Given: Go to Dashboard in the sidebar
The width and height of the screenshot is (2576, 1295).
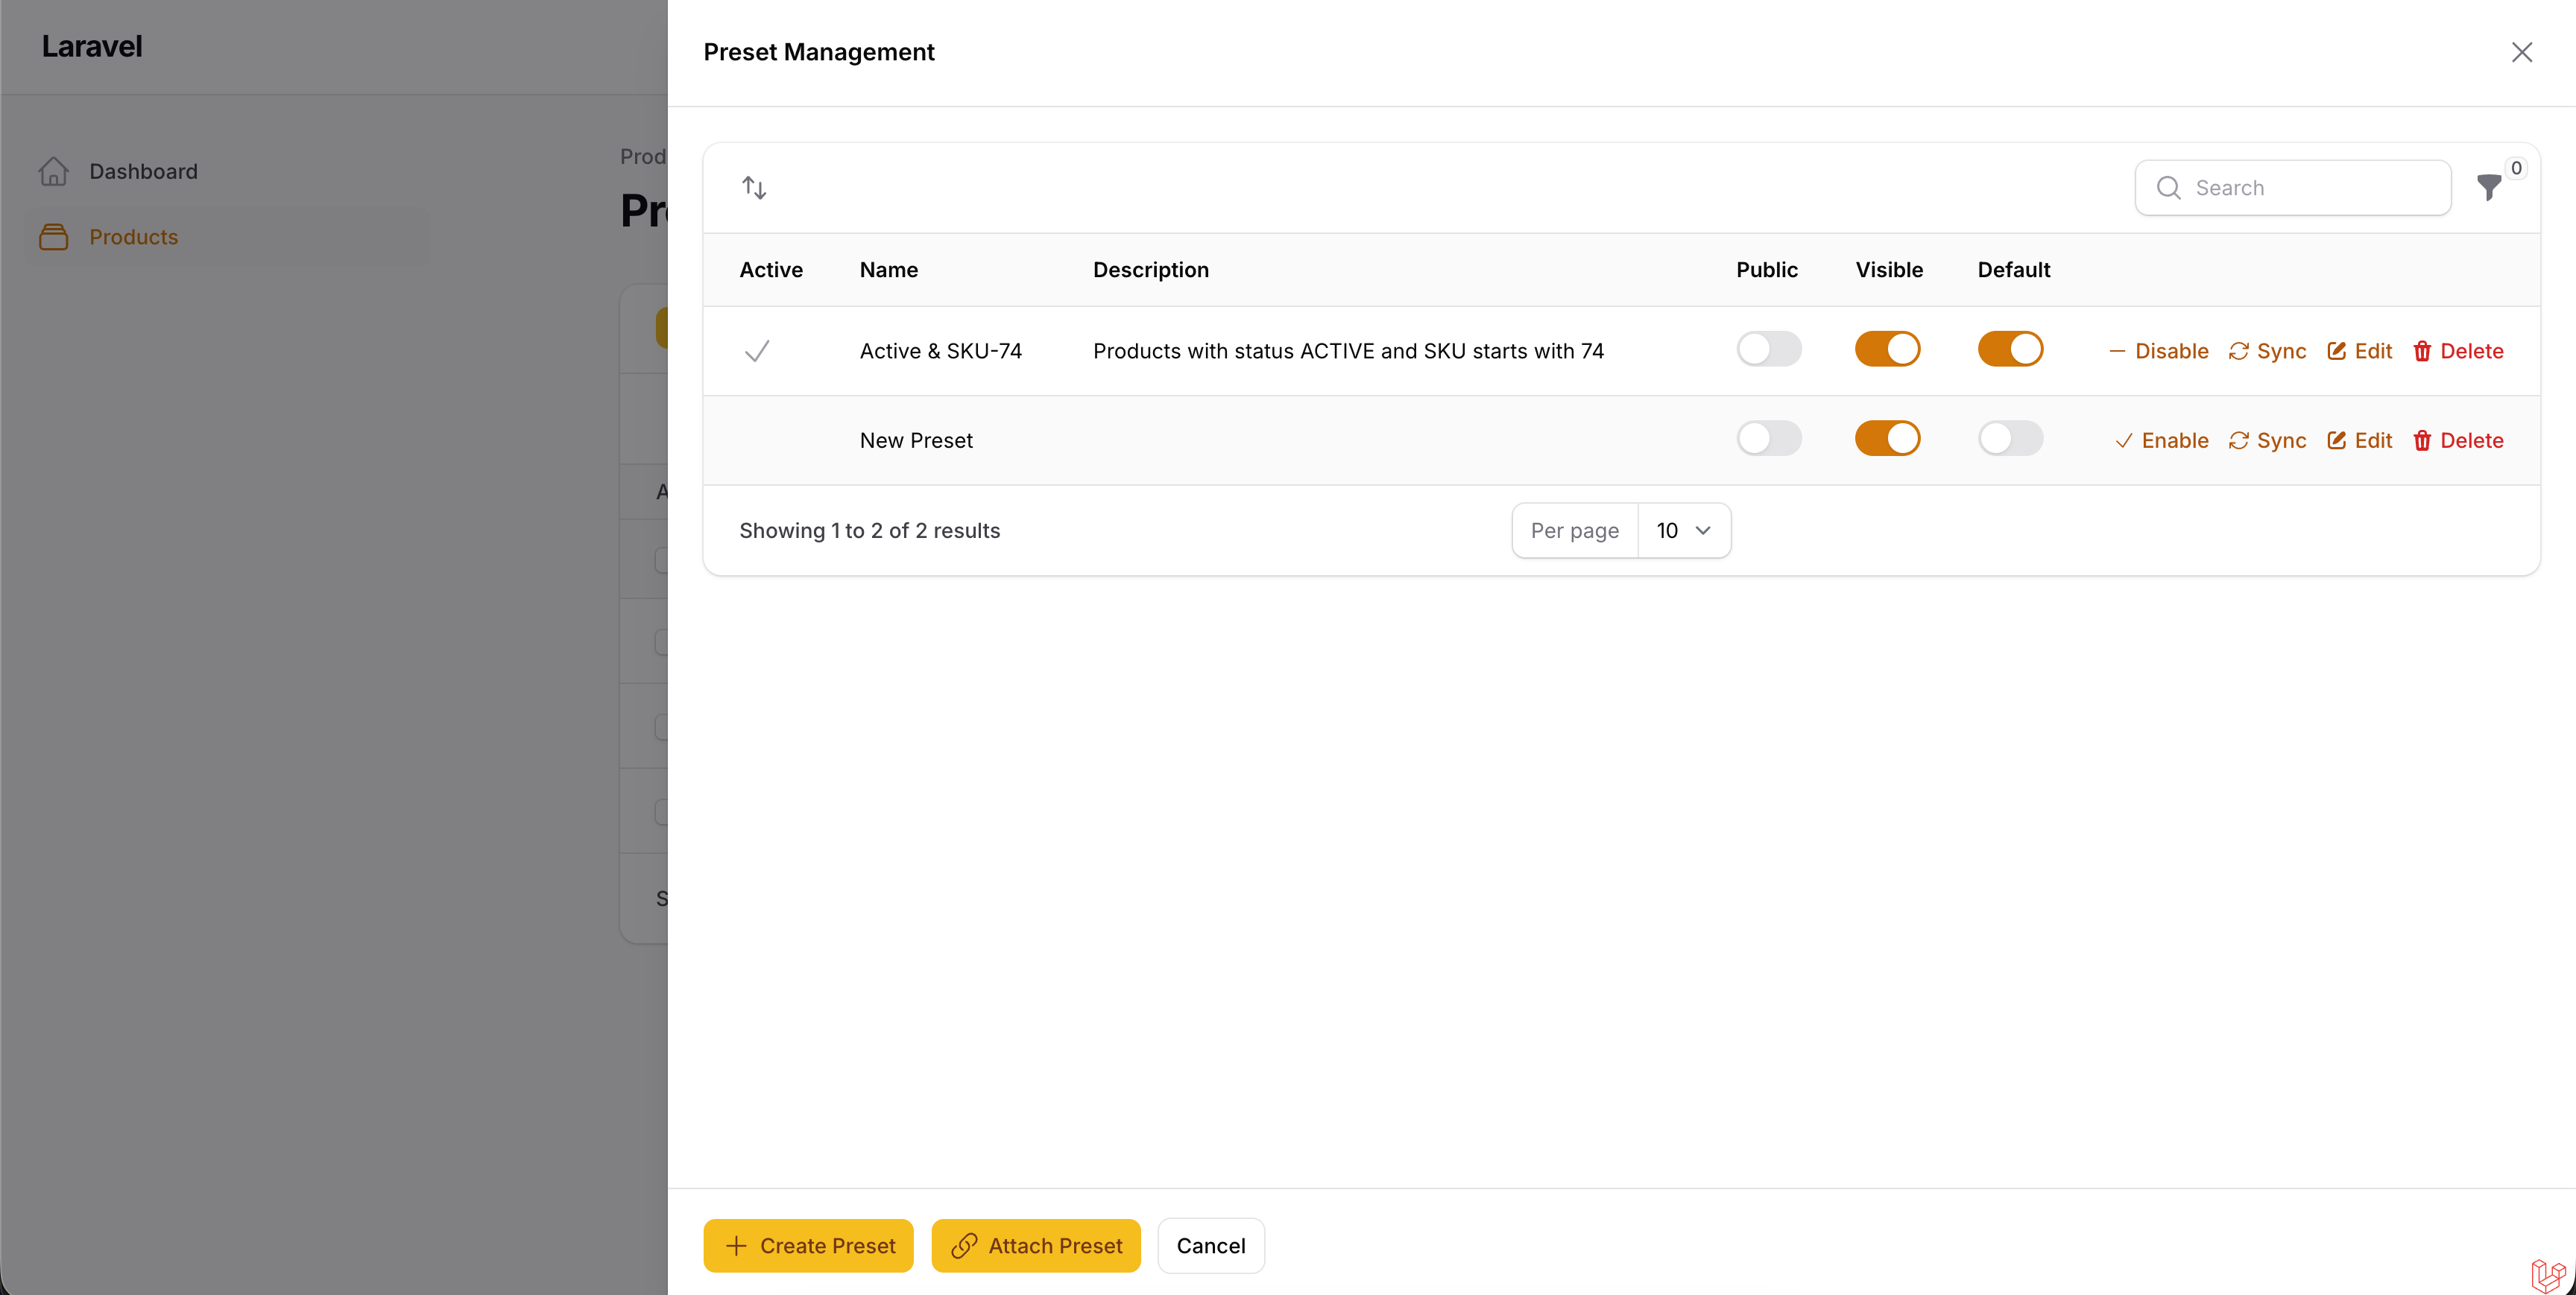Looking at the screenshot, I should (x=143, y=171).
